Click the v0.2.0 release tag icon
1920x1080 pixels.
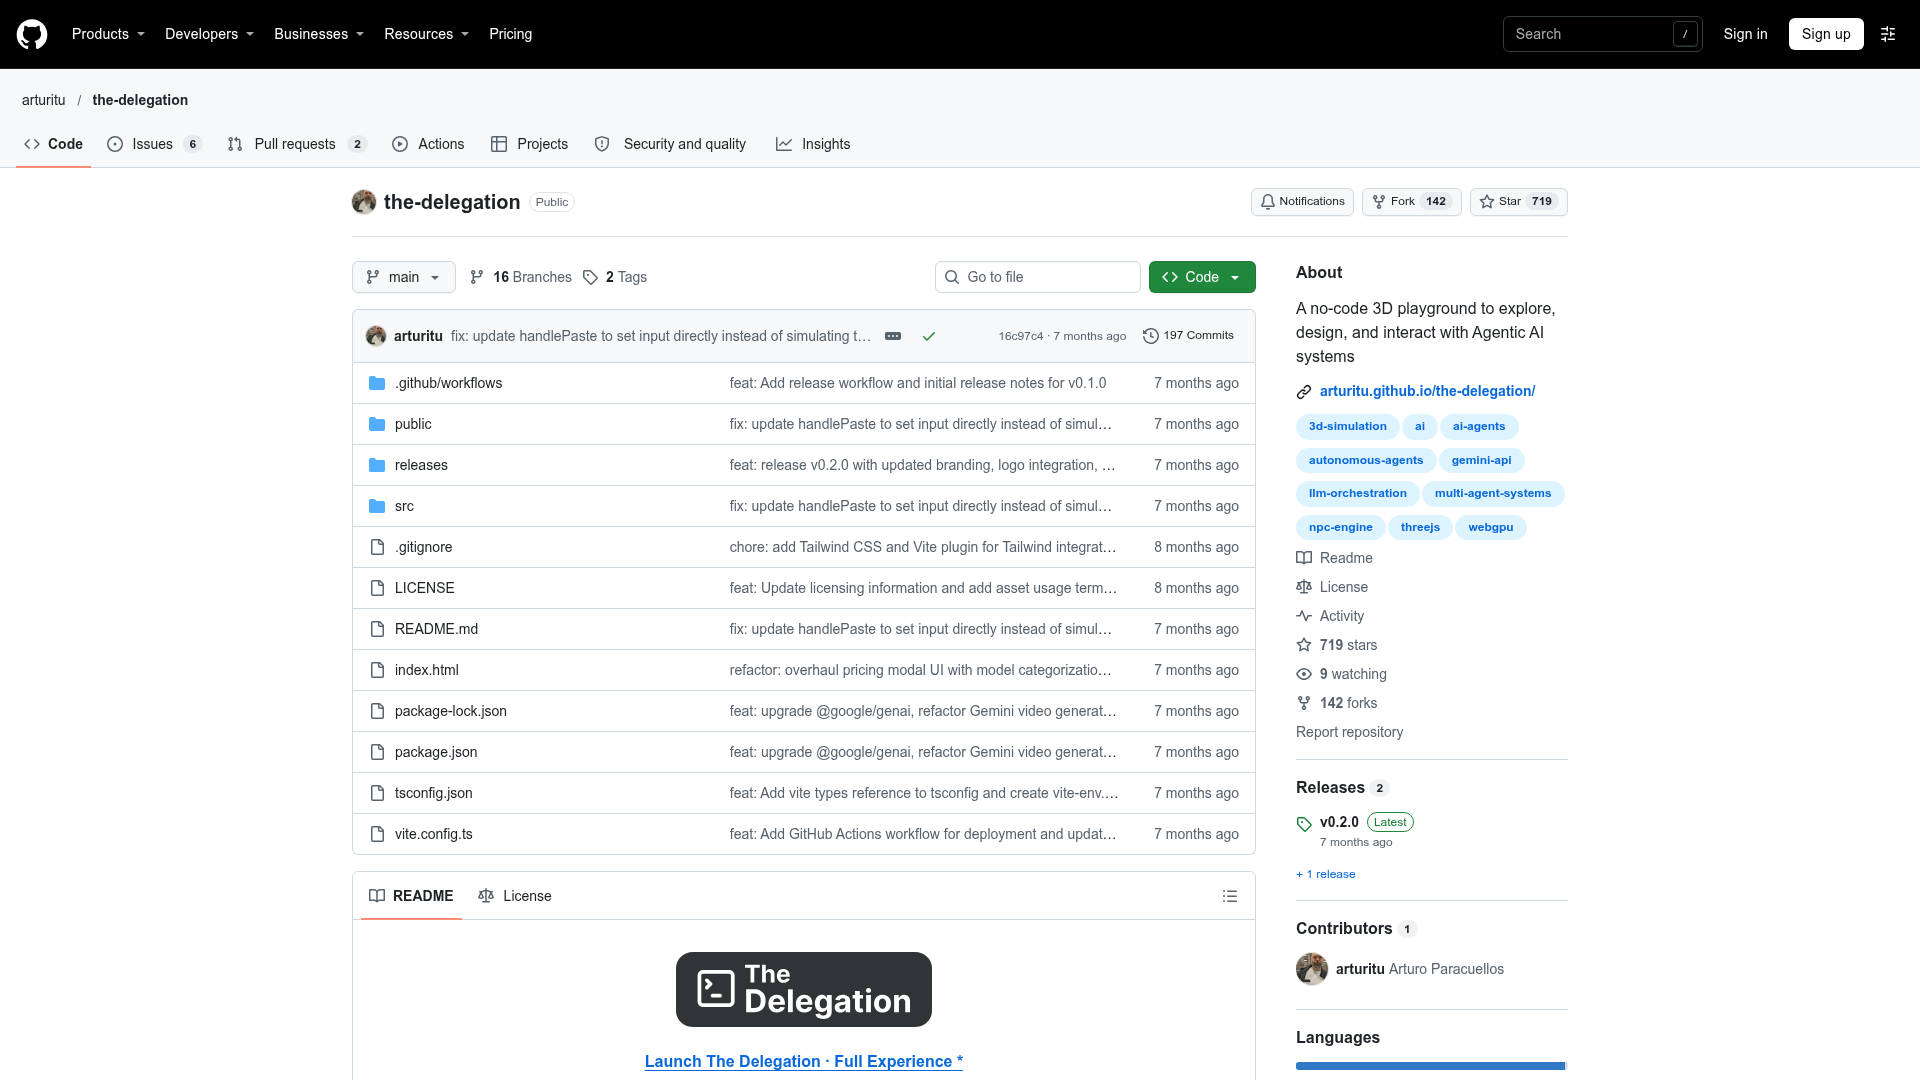pos(1304,824)
